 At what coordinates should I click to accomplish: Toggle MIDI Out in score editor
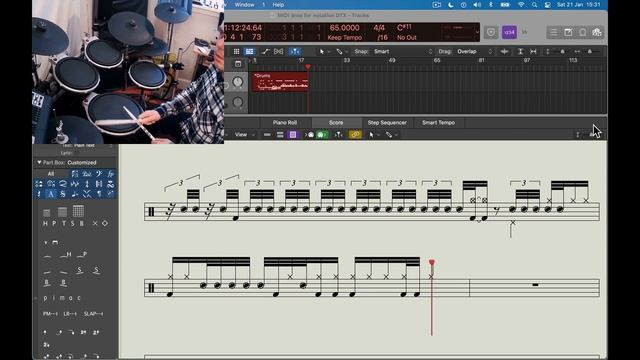click(322, 135)
